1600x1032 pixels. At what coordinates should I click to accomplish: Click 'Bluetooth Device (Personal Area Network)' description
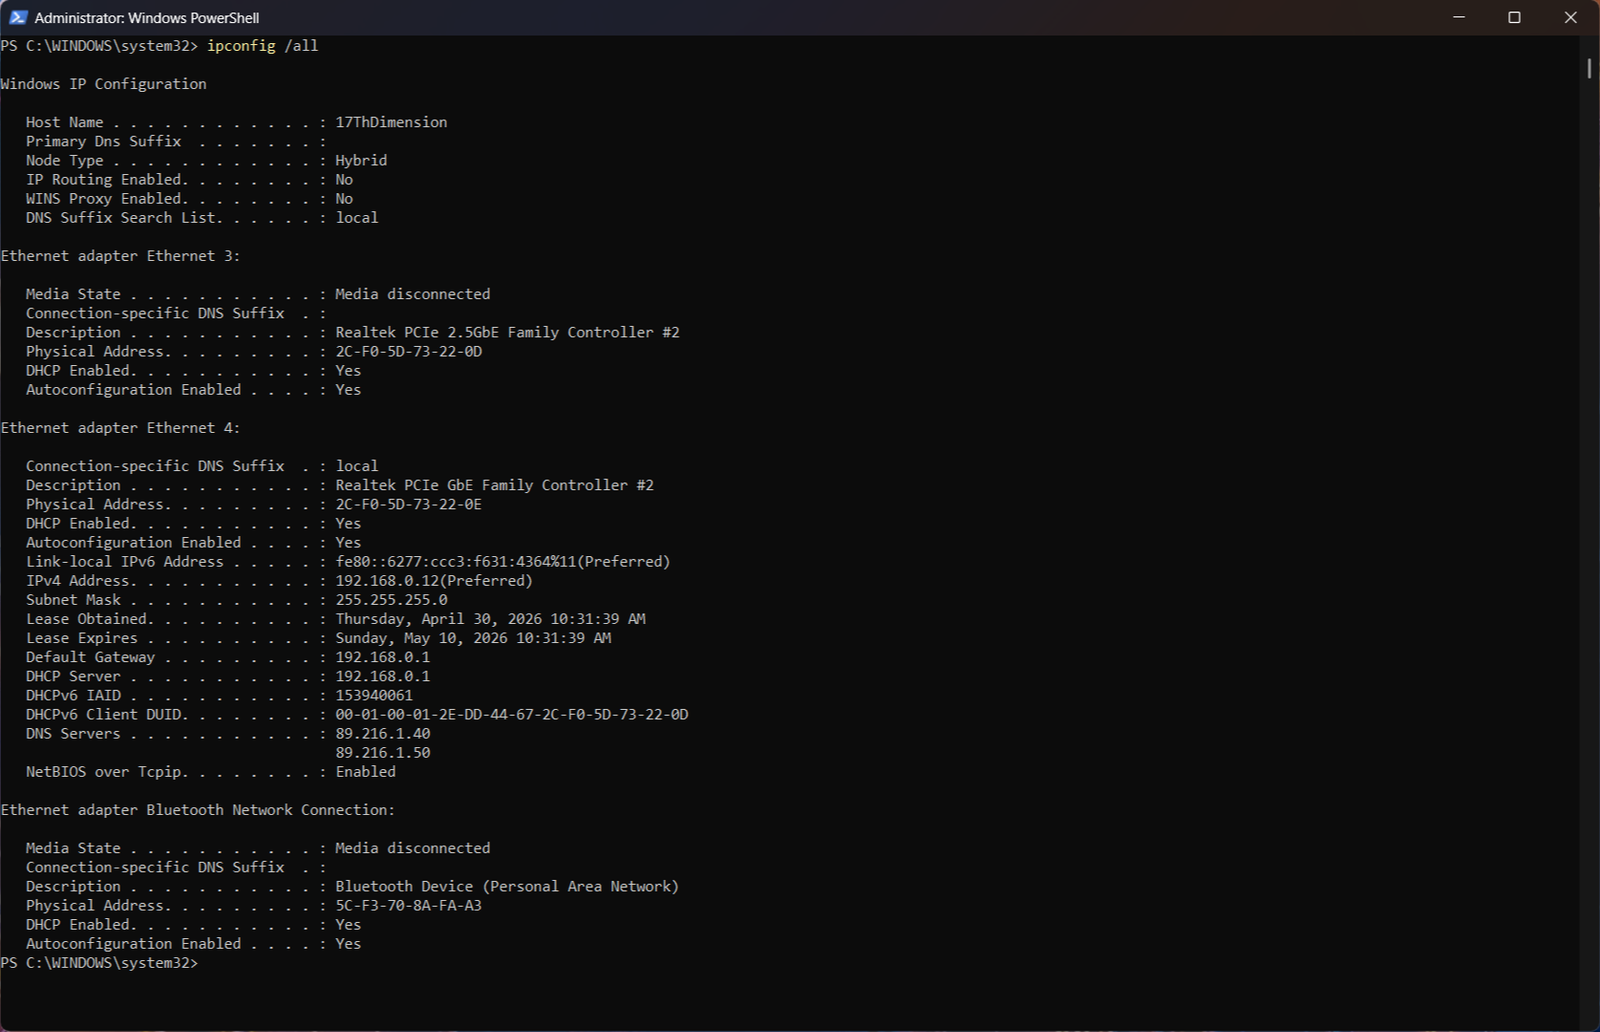click(507, 886)
